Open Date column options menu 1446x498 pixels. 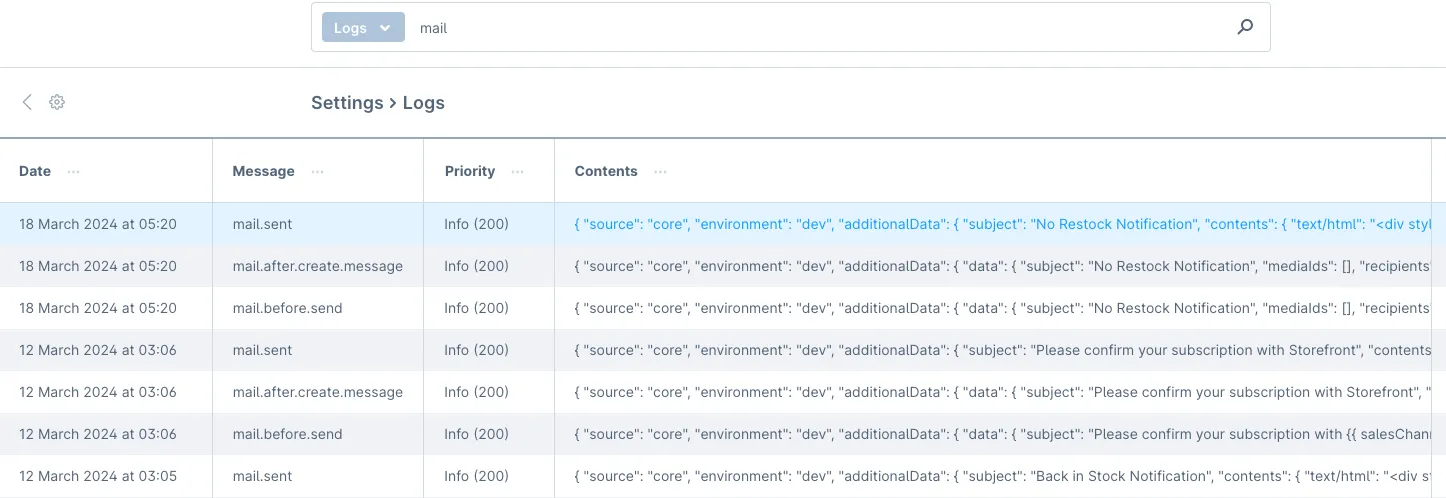[74, 172]
